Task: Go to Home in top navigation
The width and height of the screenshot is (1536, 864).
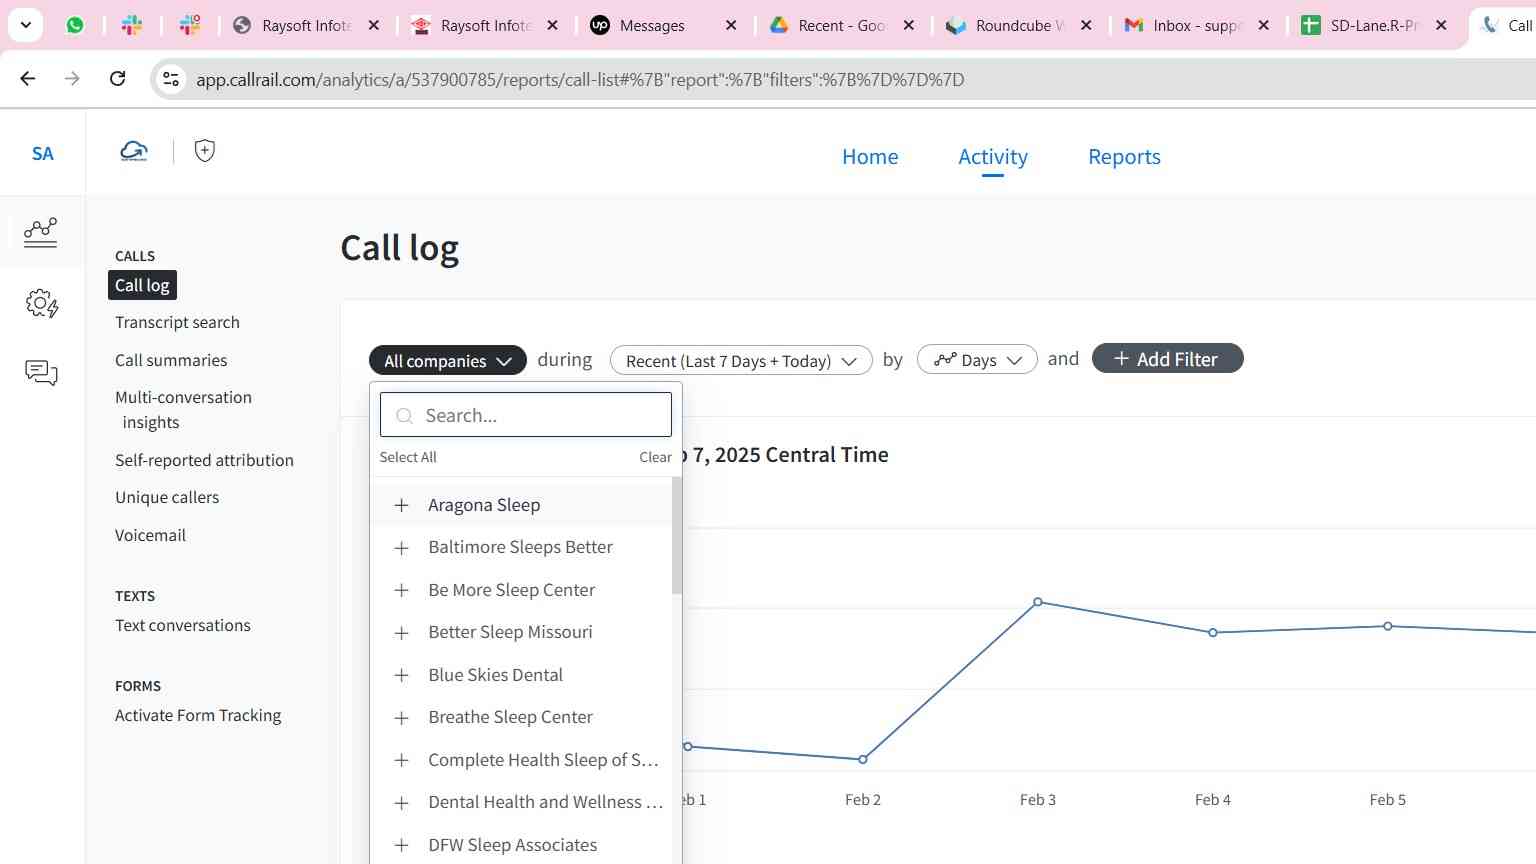Action: (x=870, y=157)
